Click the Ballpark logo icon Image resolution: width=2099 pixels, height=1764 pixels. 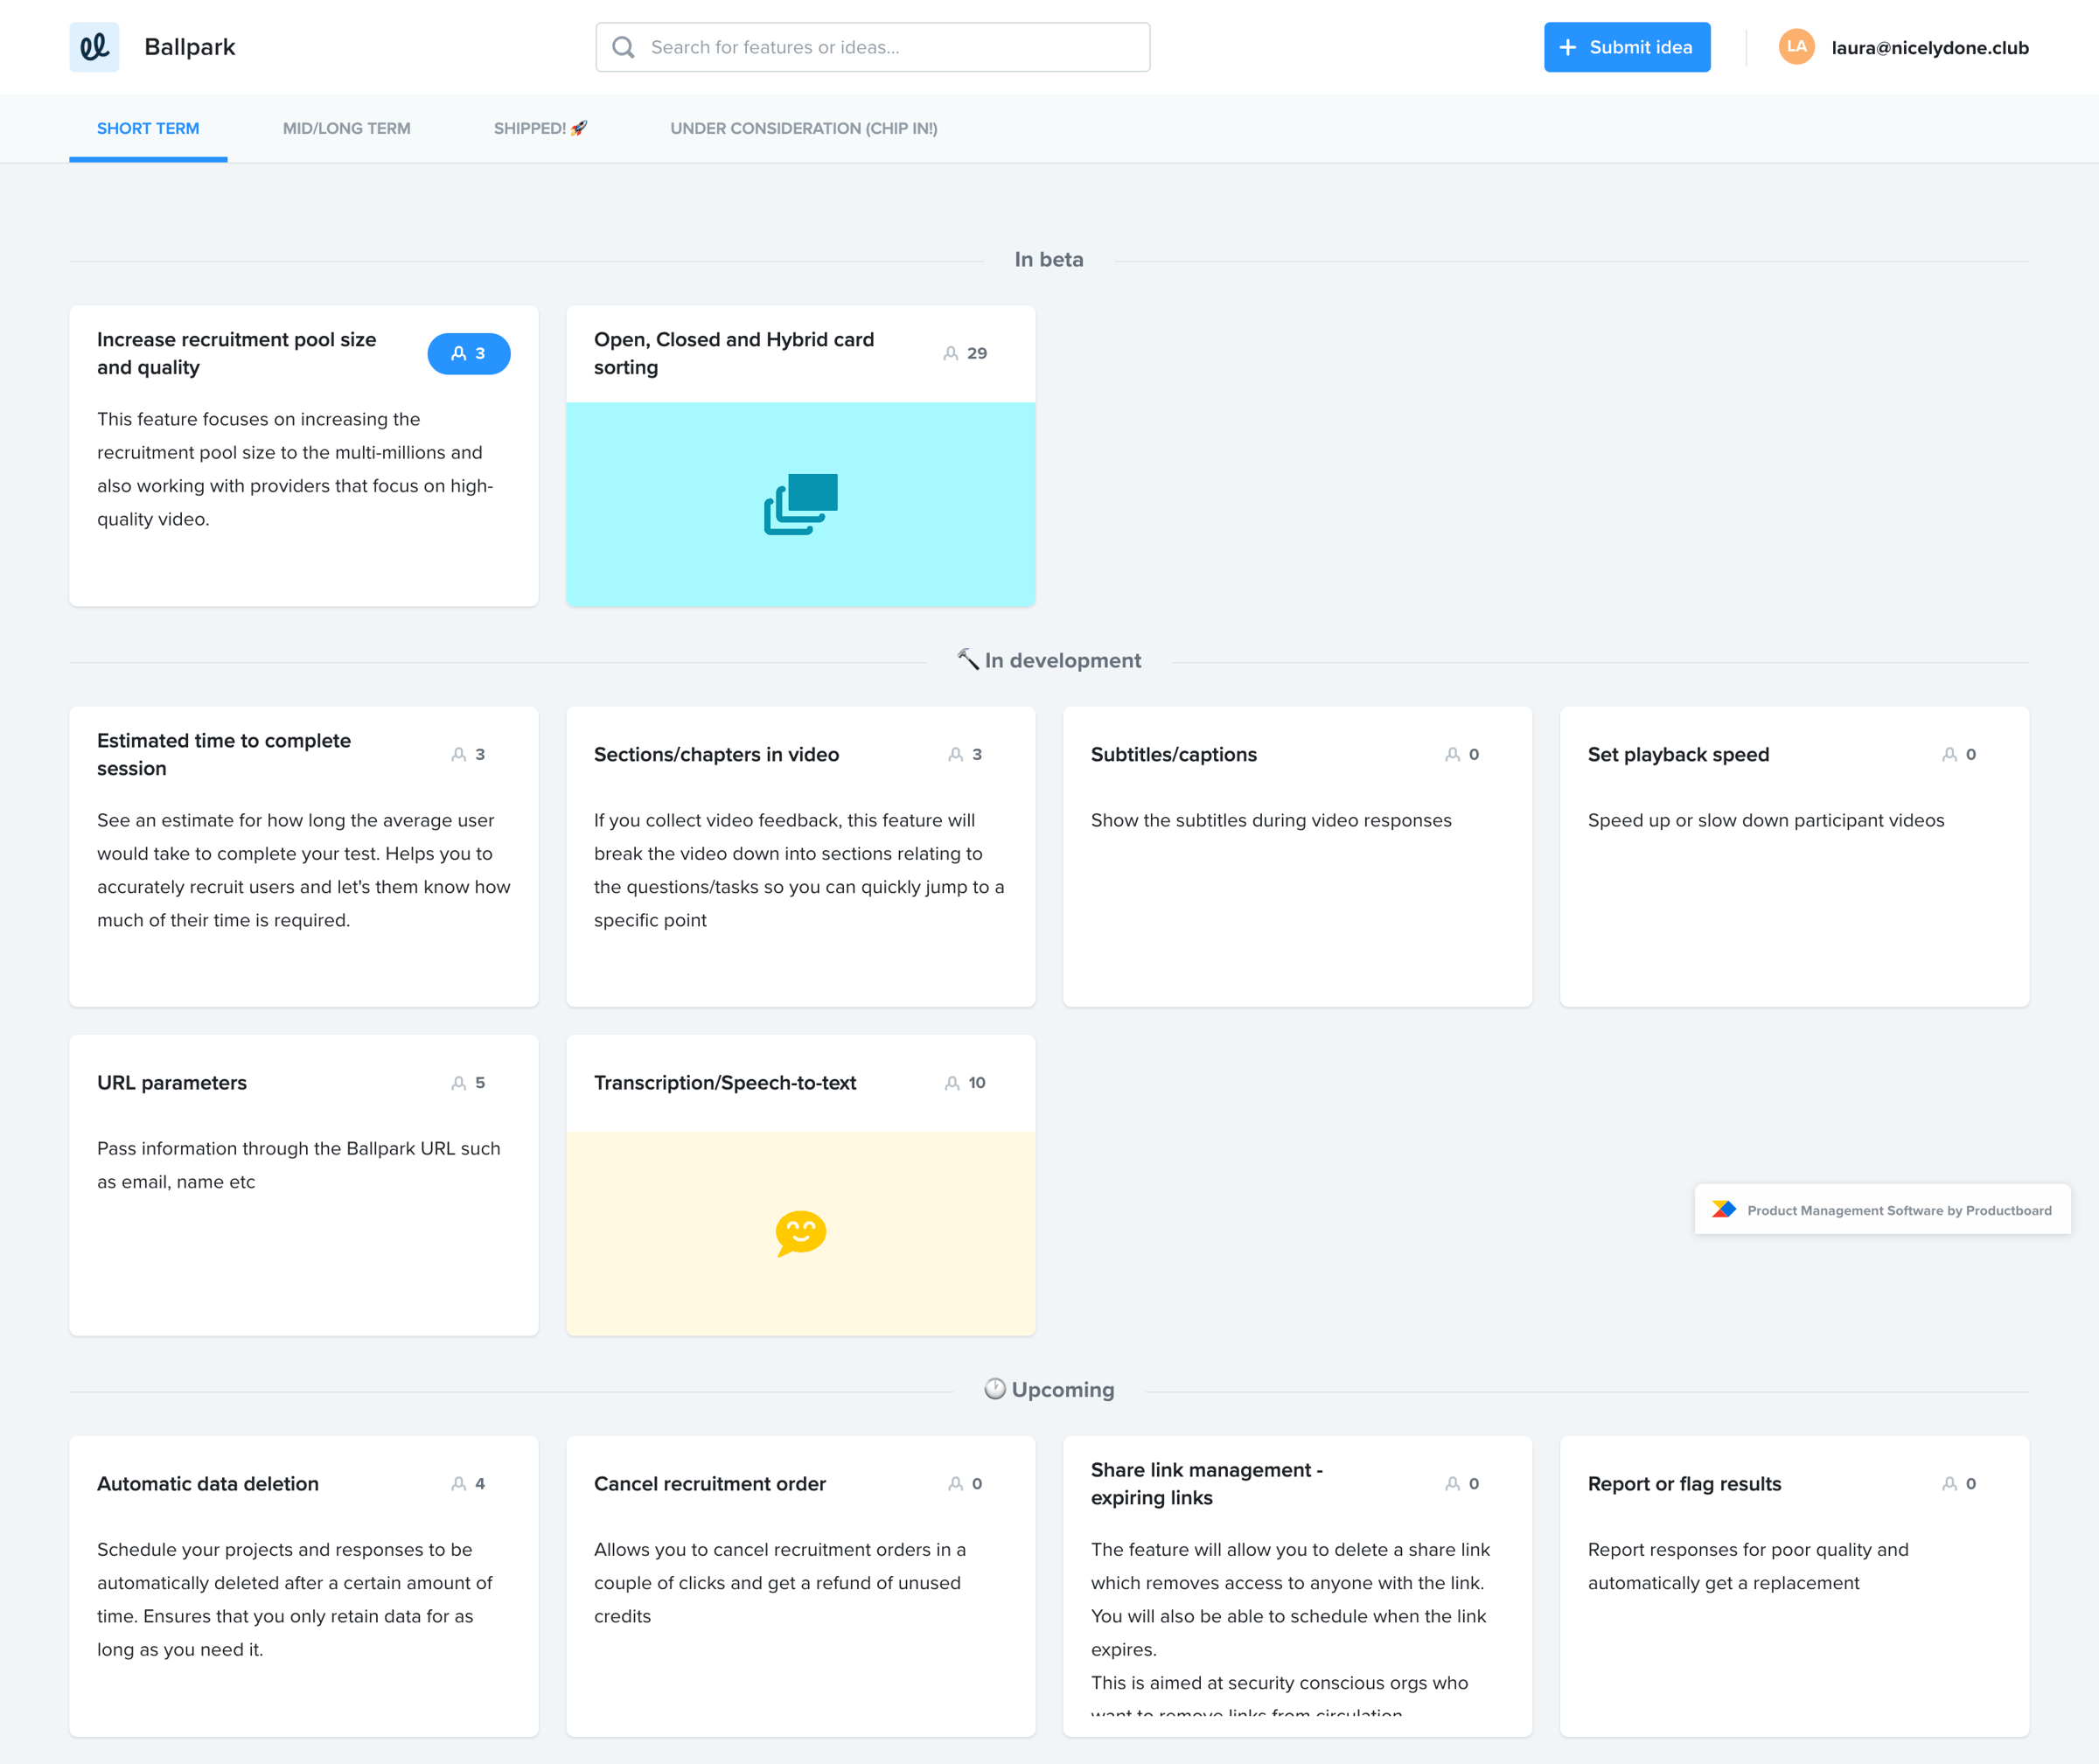click(94, 47)
